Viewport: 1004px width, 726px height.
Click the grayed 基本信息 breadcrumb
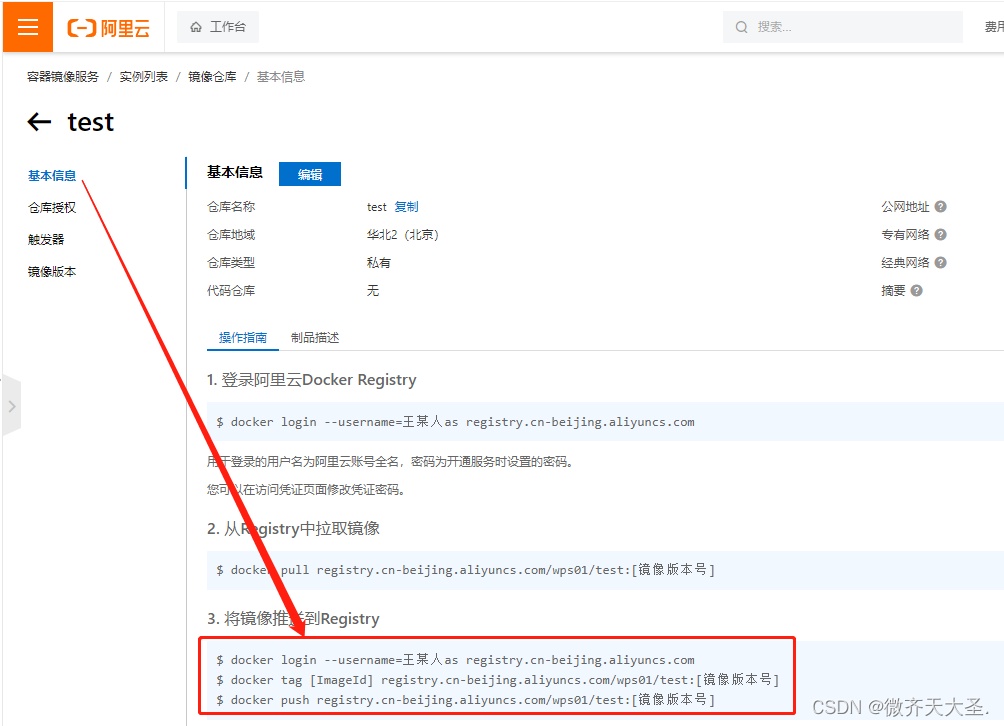(280, 77)
